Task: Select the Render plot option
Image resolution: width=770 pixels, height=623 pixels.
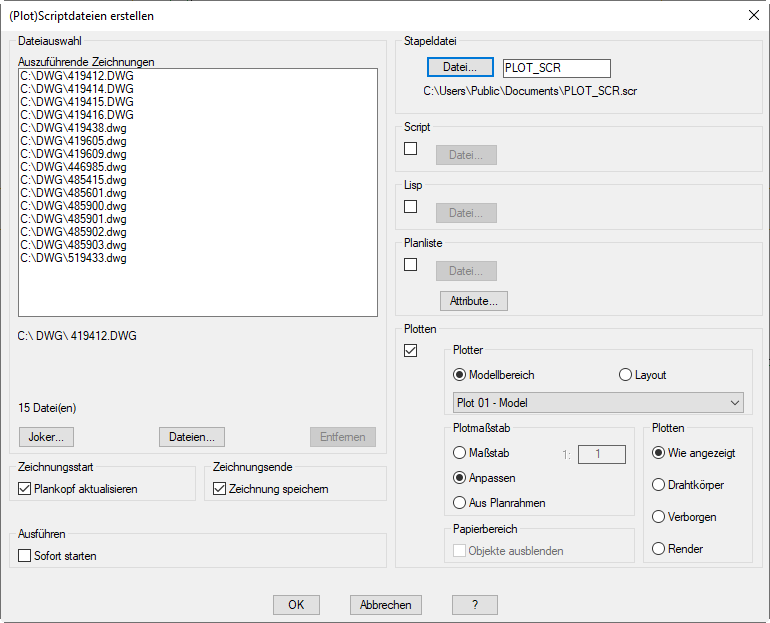Action: pyautogui.click(x=658, y=549)
